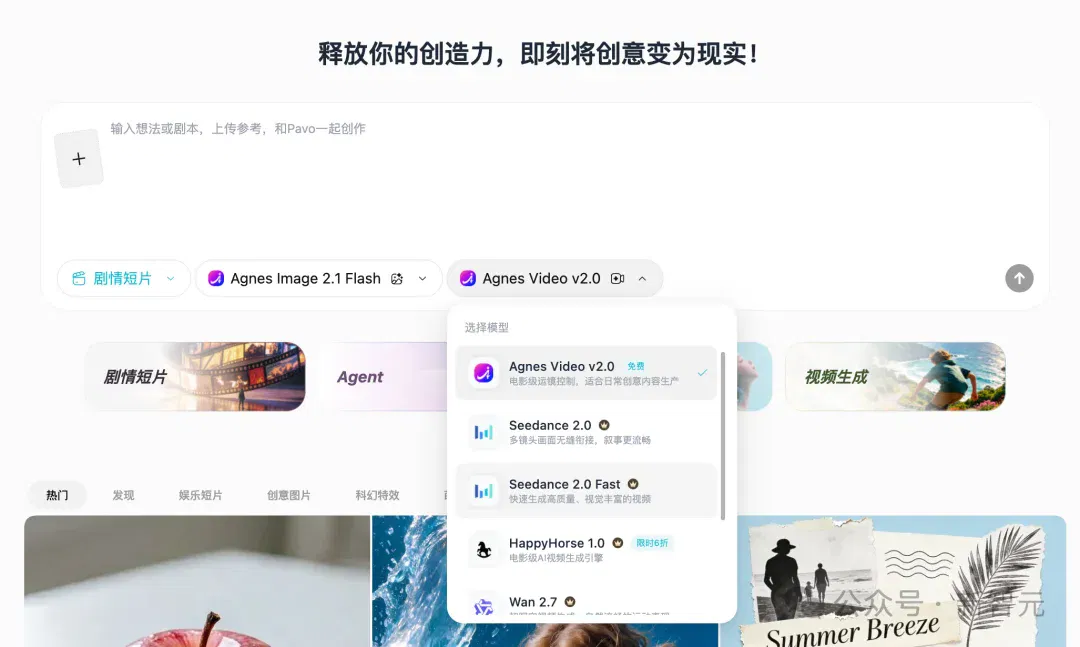The width and height of the screenshot is (1080, 647).
Task: Choose Seedance 2.0 Fast from model list
Action: (x=586, y=491)
